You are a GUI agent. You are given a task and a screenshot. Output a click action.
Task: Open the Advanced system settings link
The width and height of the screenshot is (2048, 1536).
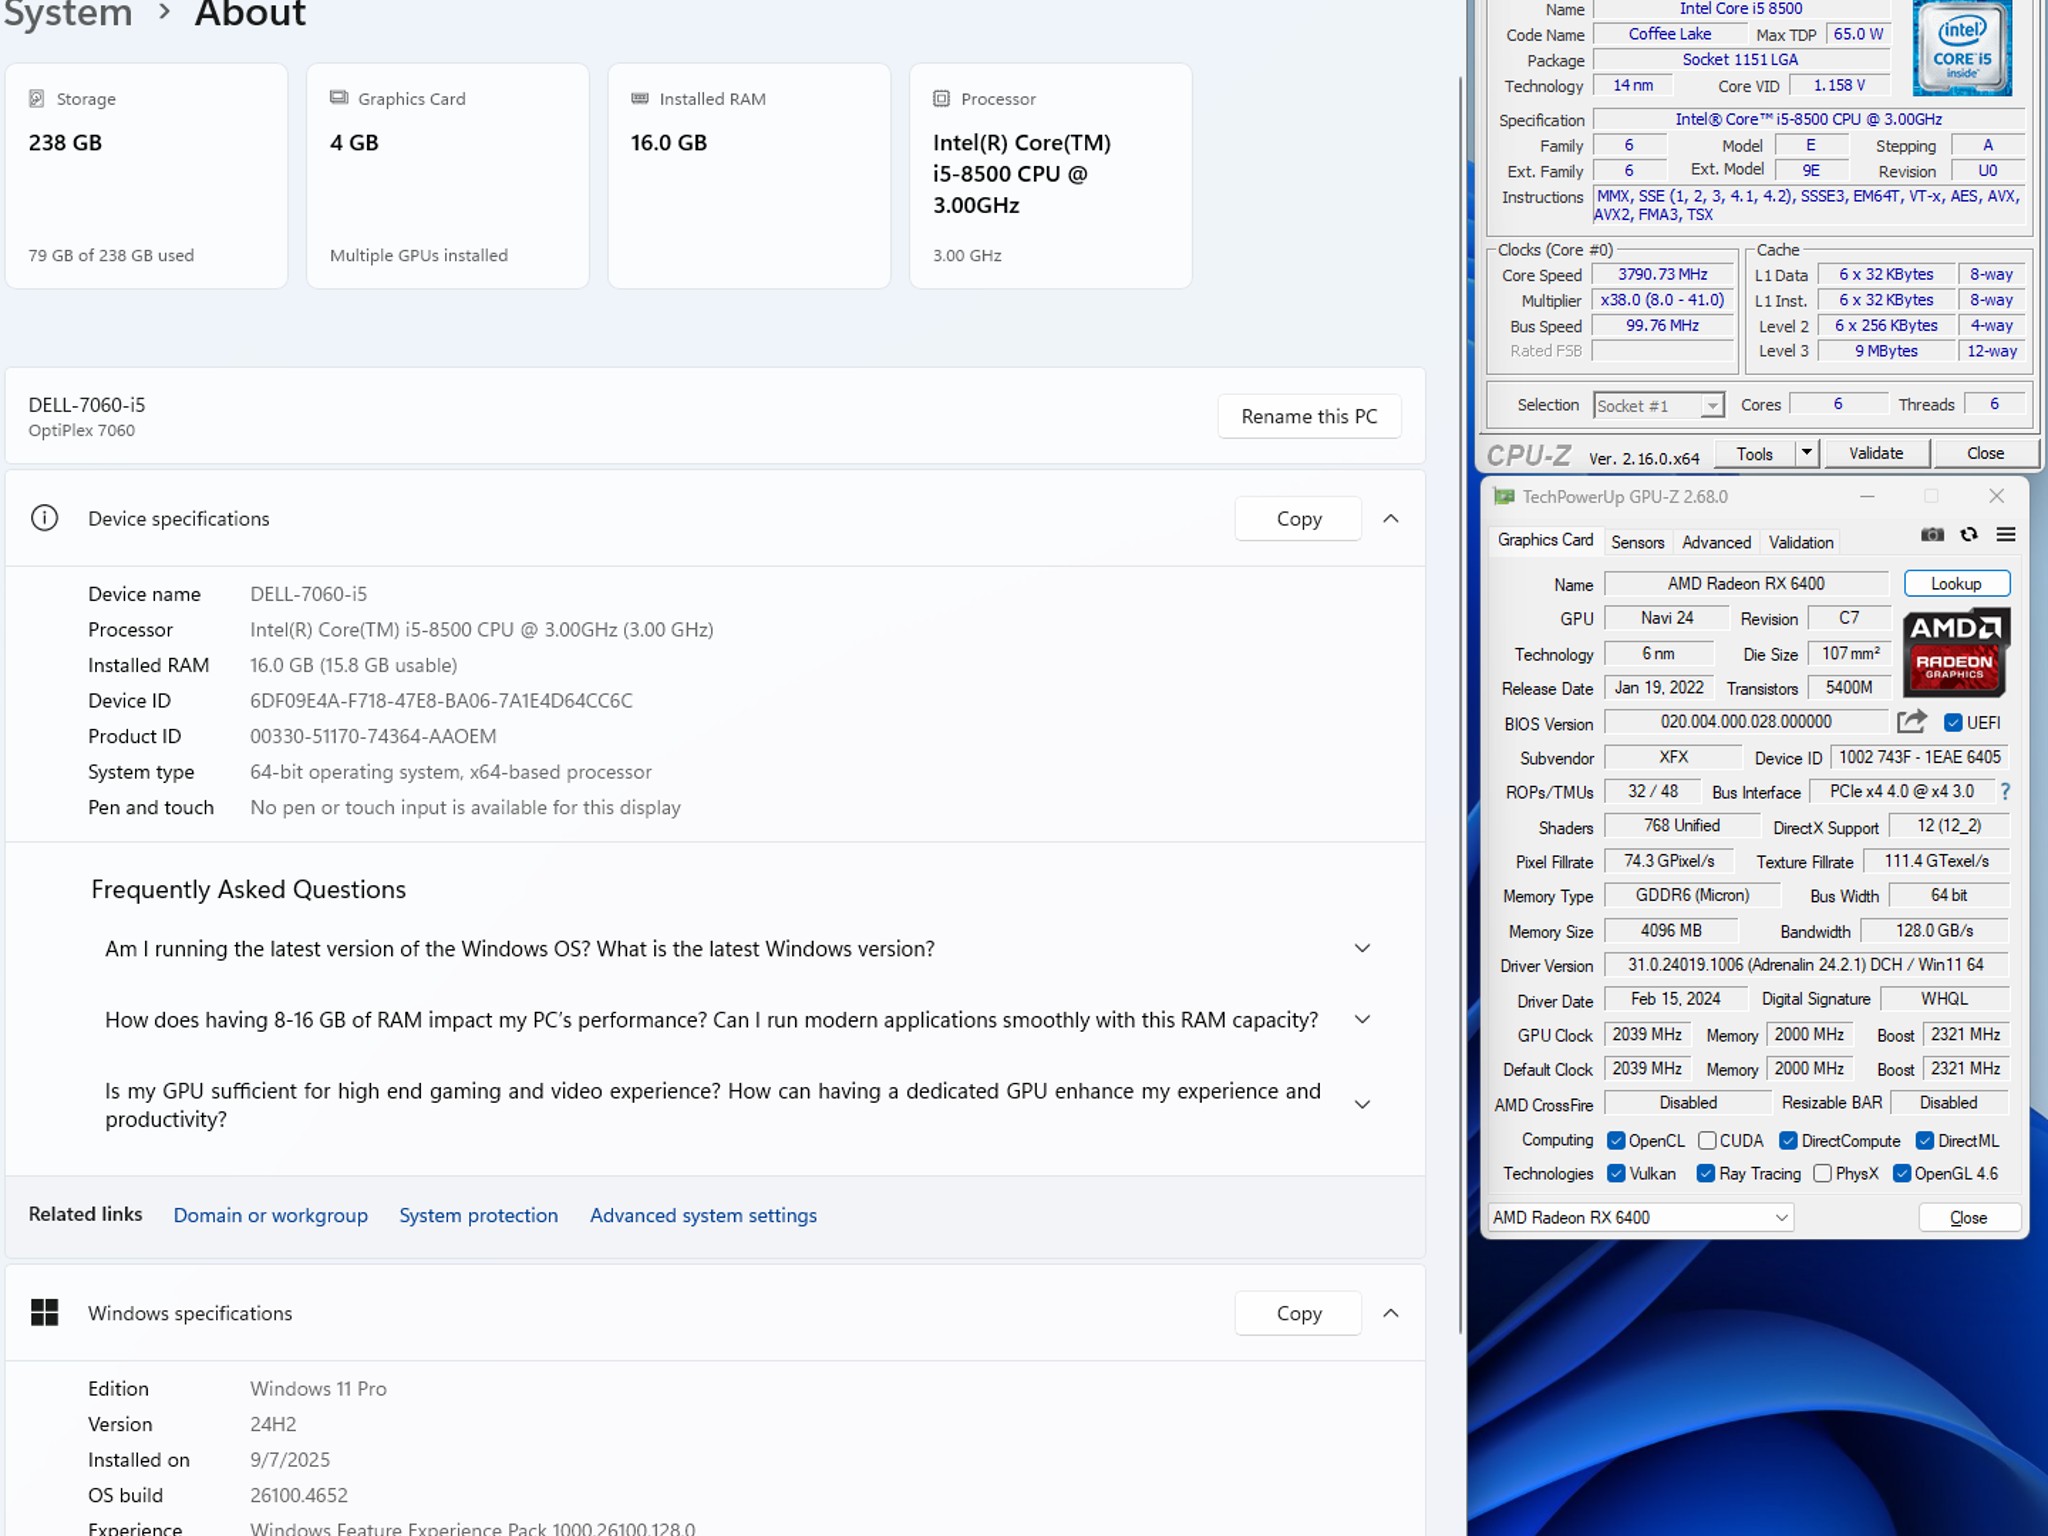(703, 1215)
